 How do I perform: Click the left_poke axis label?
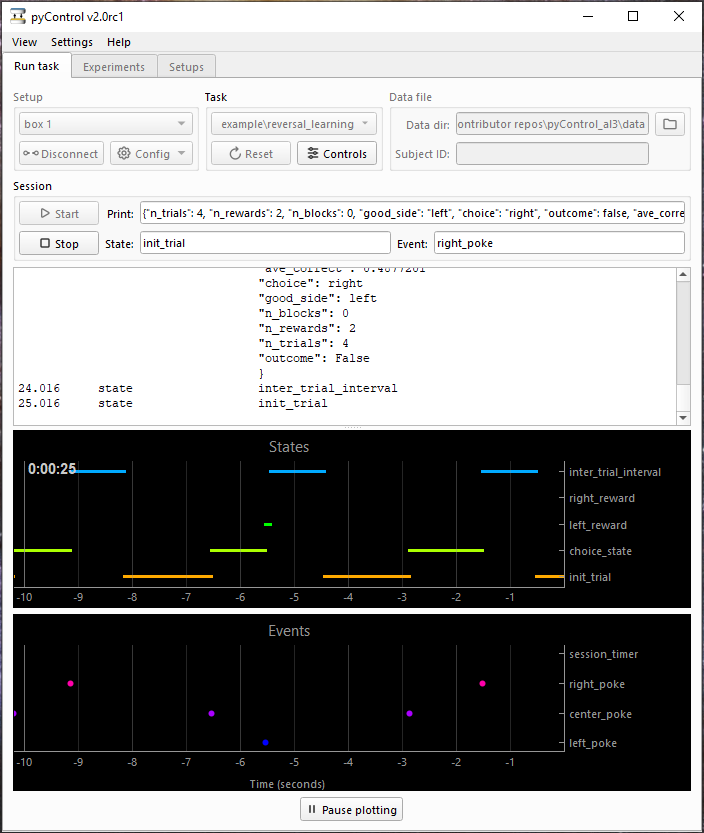(x=593, y=743)
